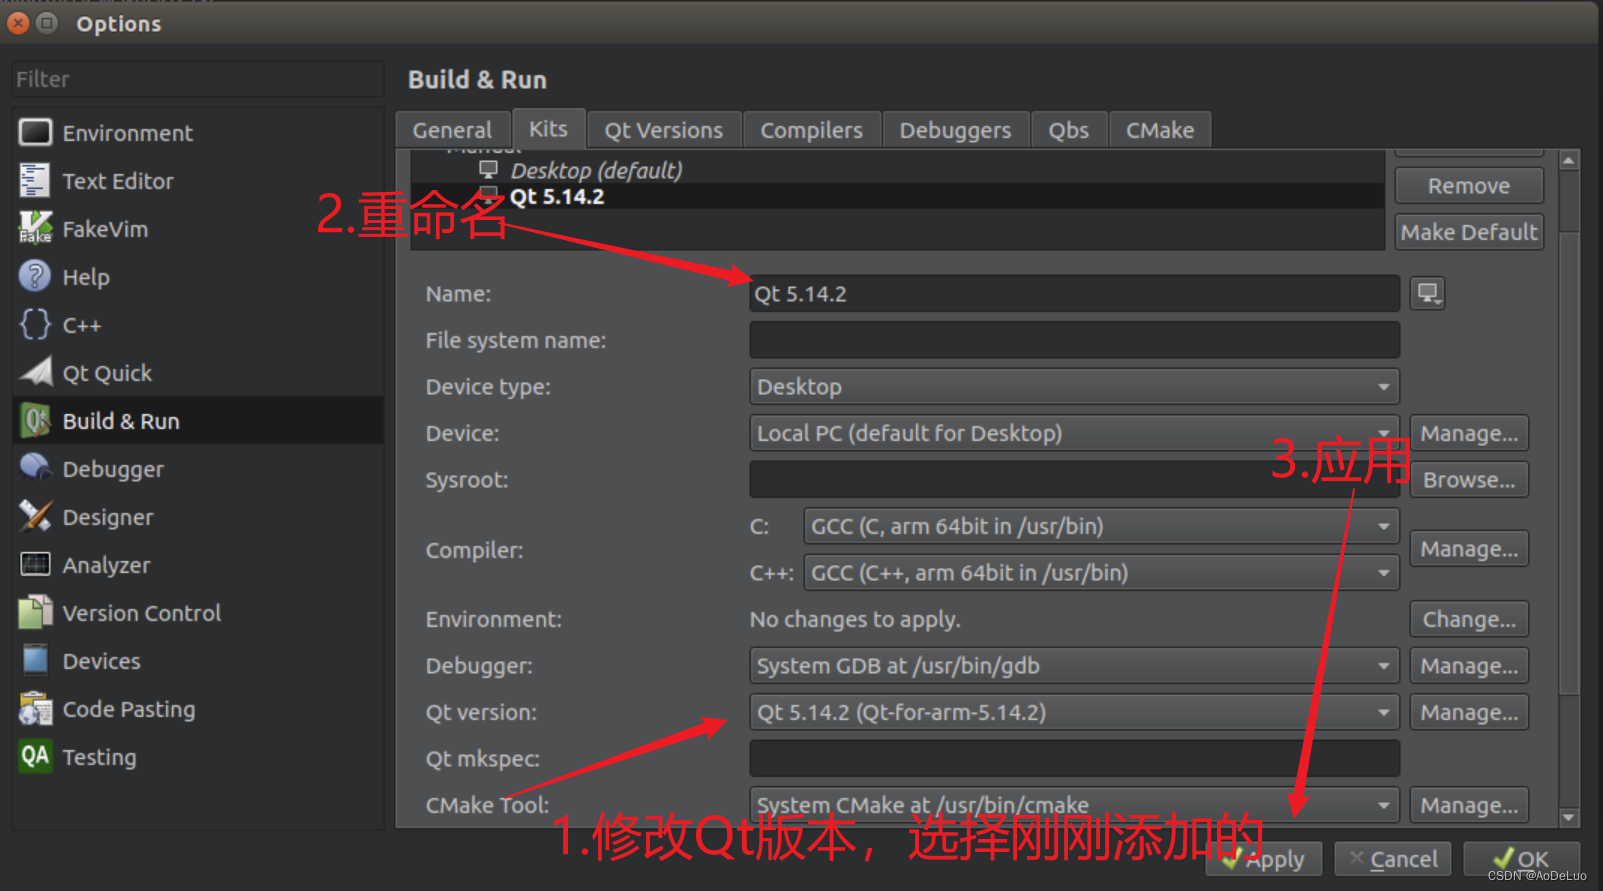The height and width of the screenshot is (891, 1603).
Task: Open the Analyzer monitor icon
Action: pyautogui.click(x=35, y=564)
